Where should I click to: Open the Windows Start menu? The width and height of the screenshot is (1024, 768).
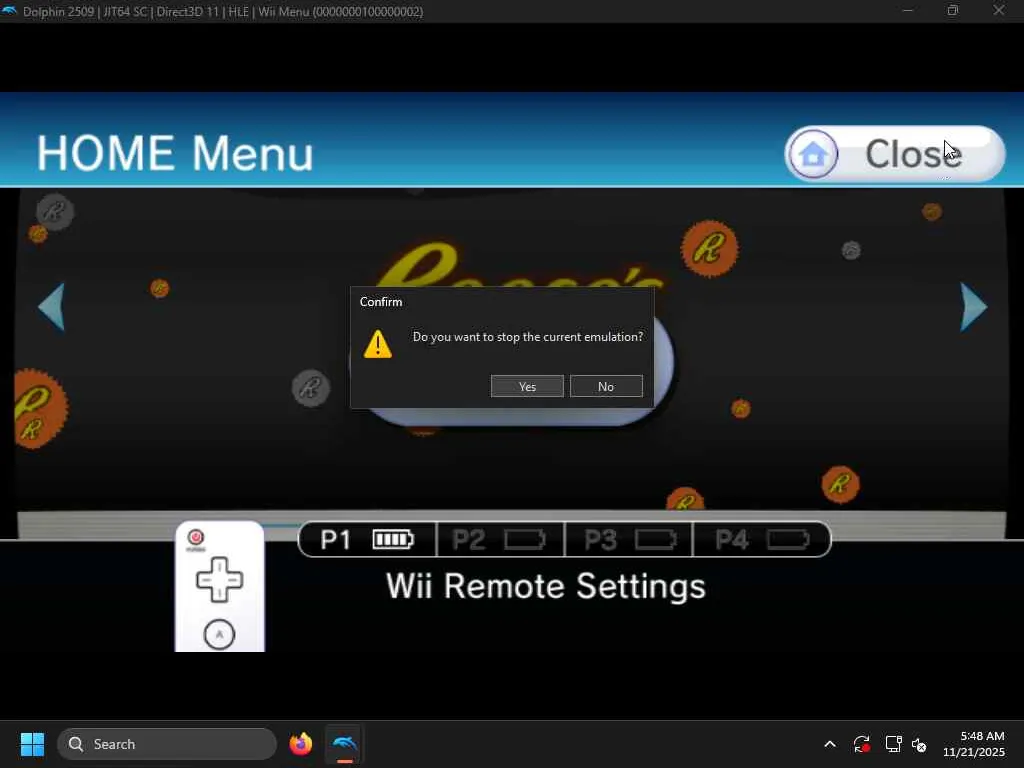[x=32, y=744]
